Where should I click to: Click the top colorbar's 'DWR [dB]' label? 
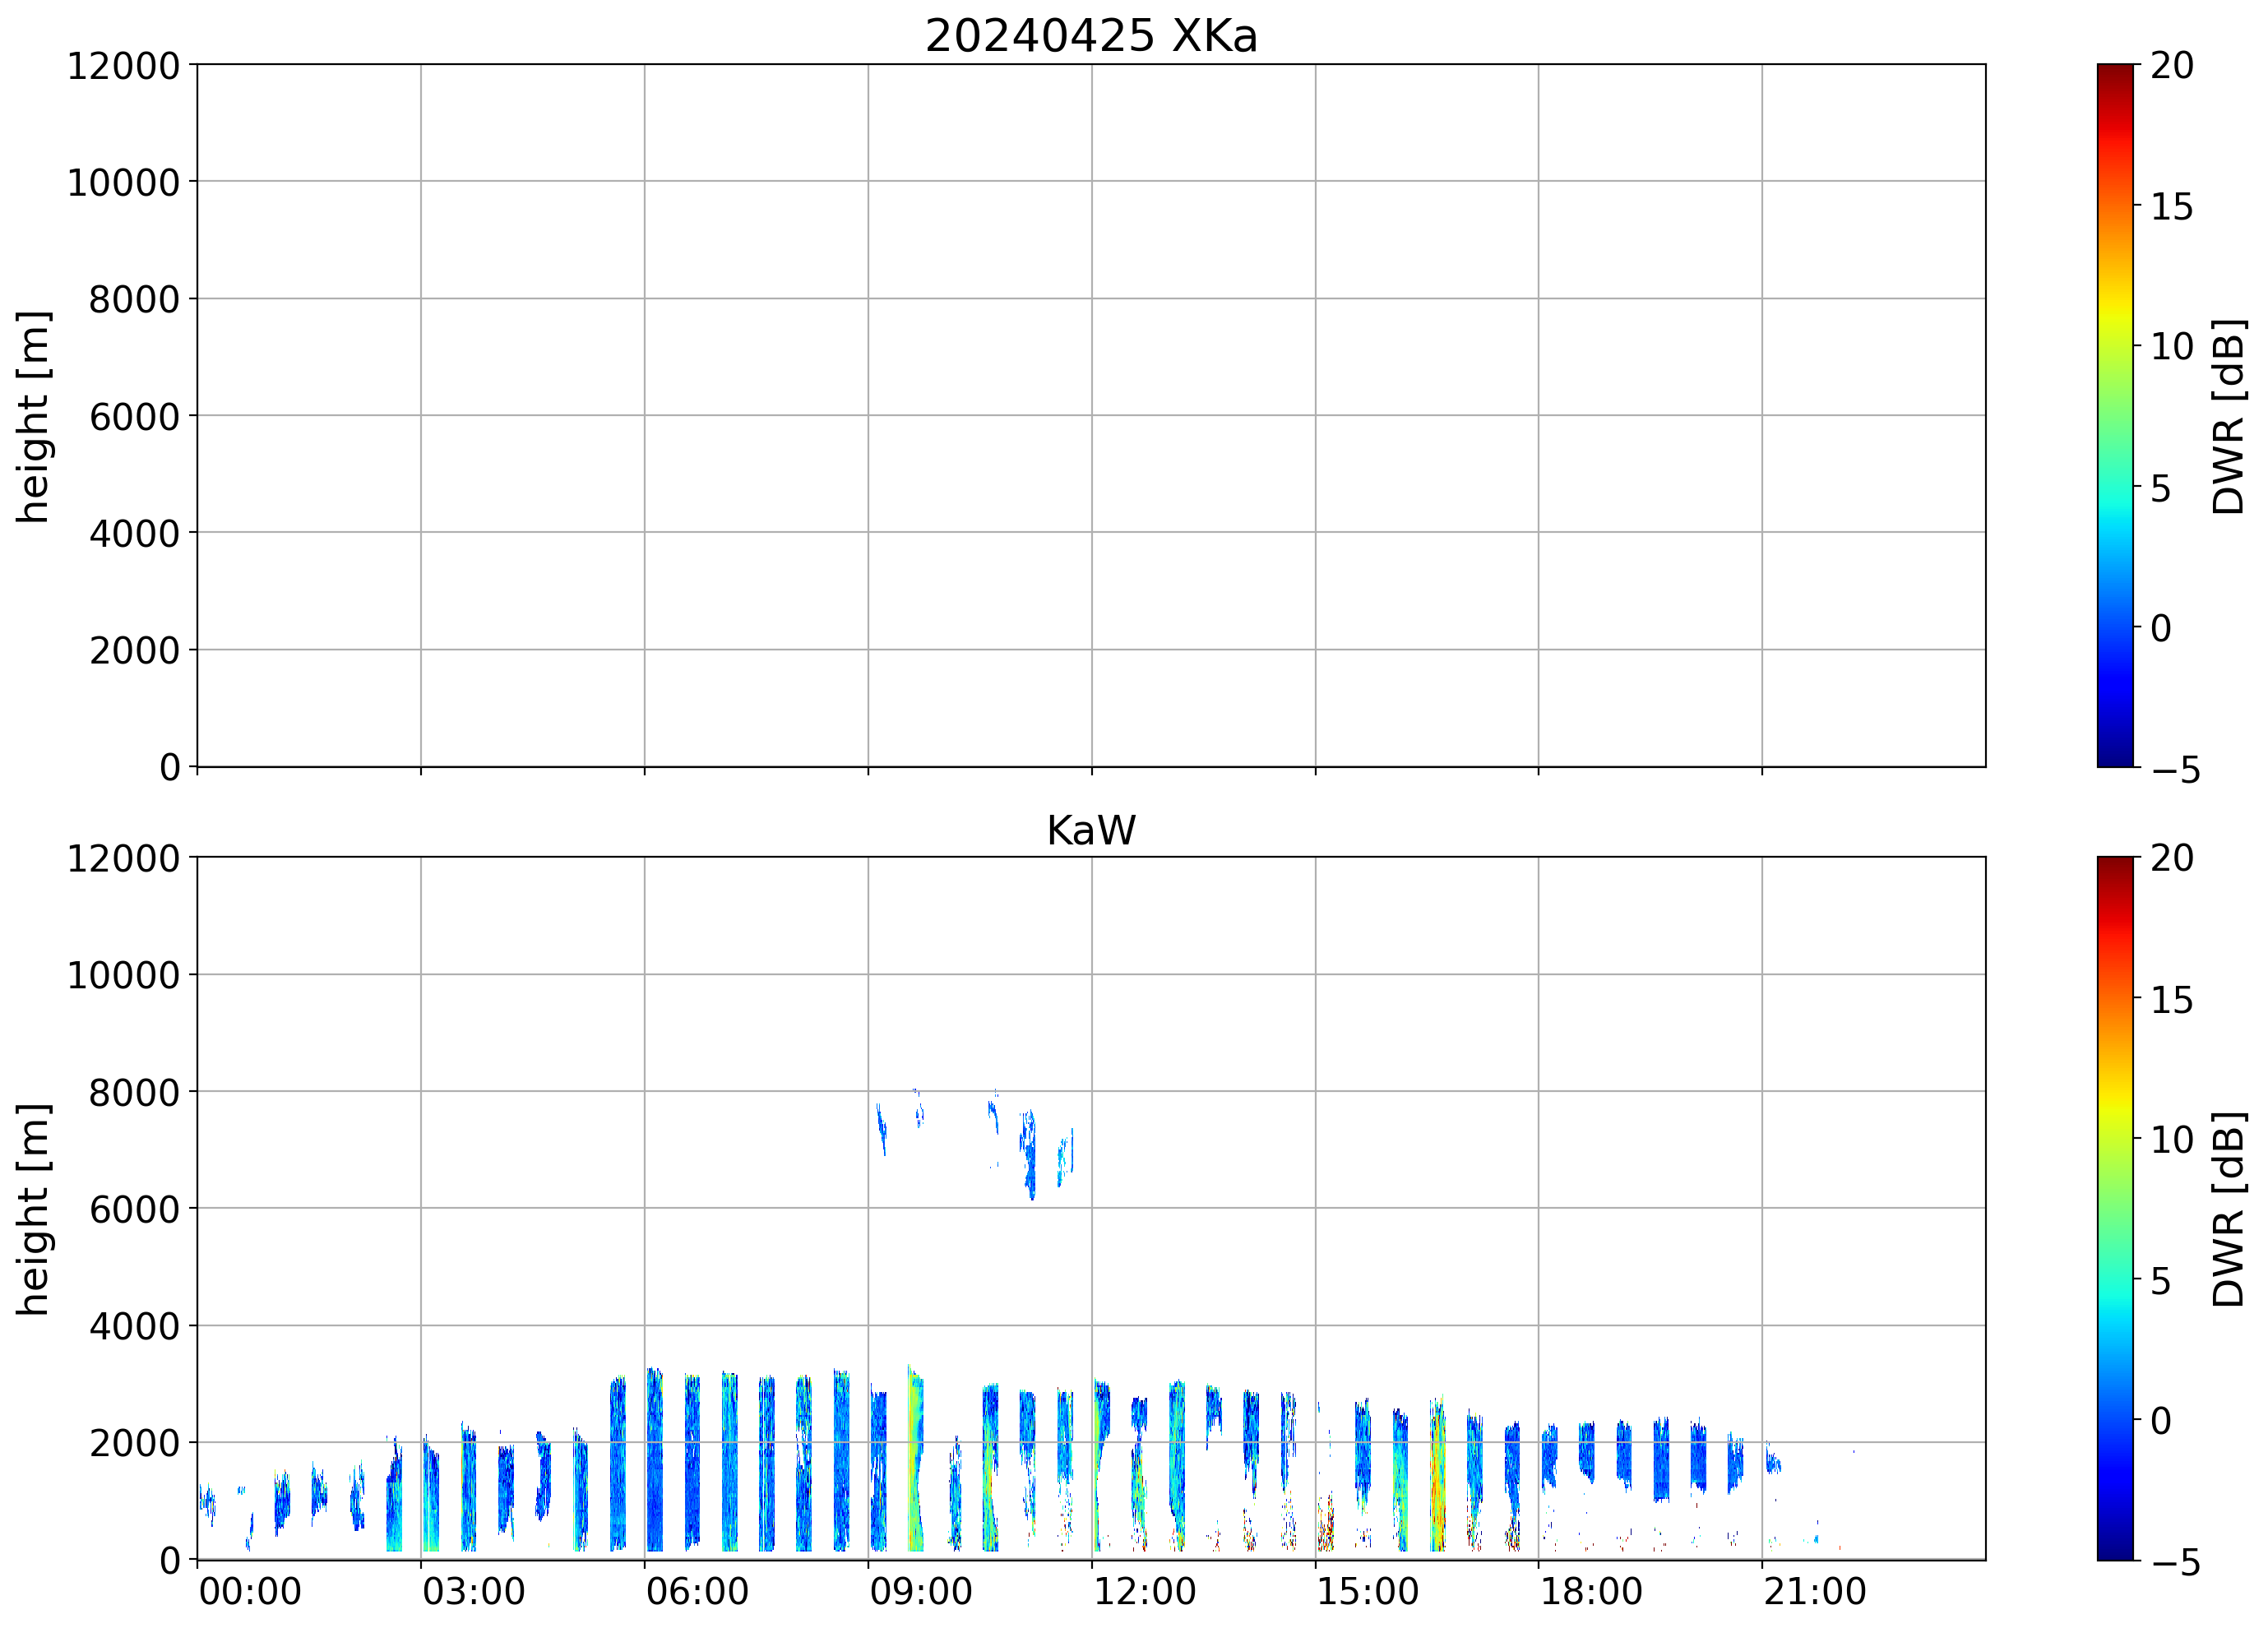(x=2229, y=416)
